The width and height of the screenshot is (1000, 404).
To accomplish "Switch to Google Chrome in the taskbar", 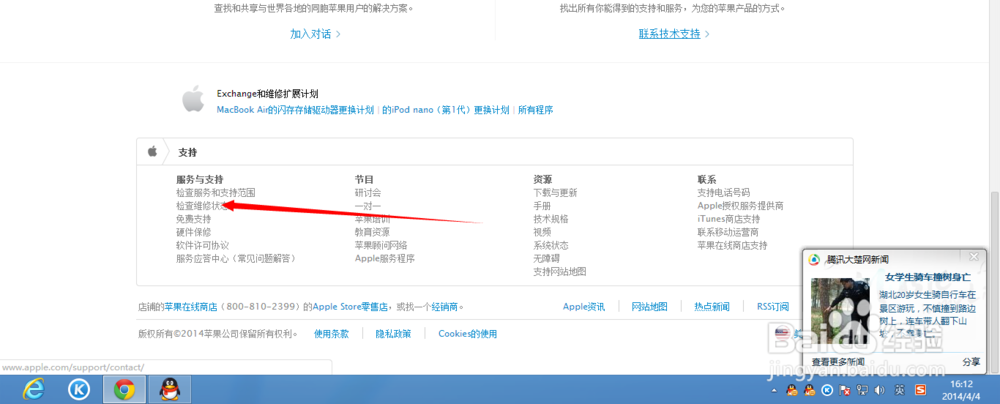I will (124, 389).
